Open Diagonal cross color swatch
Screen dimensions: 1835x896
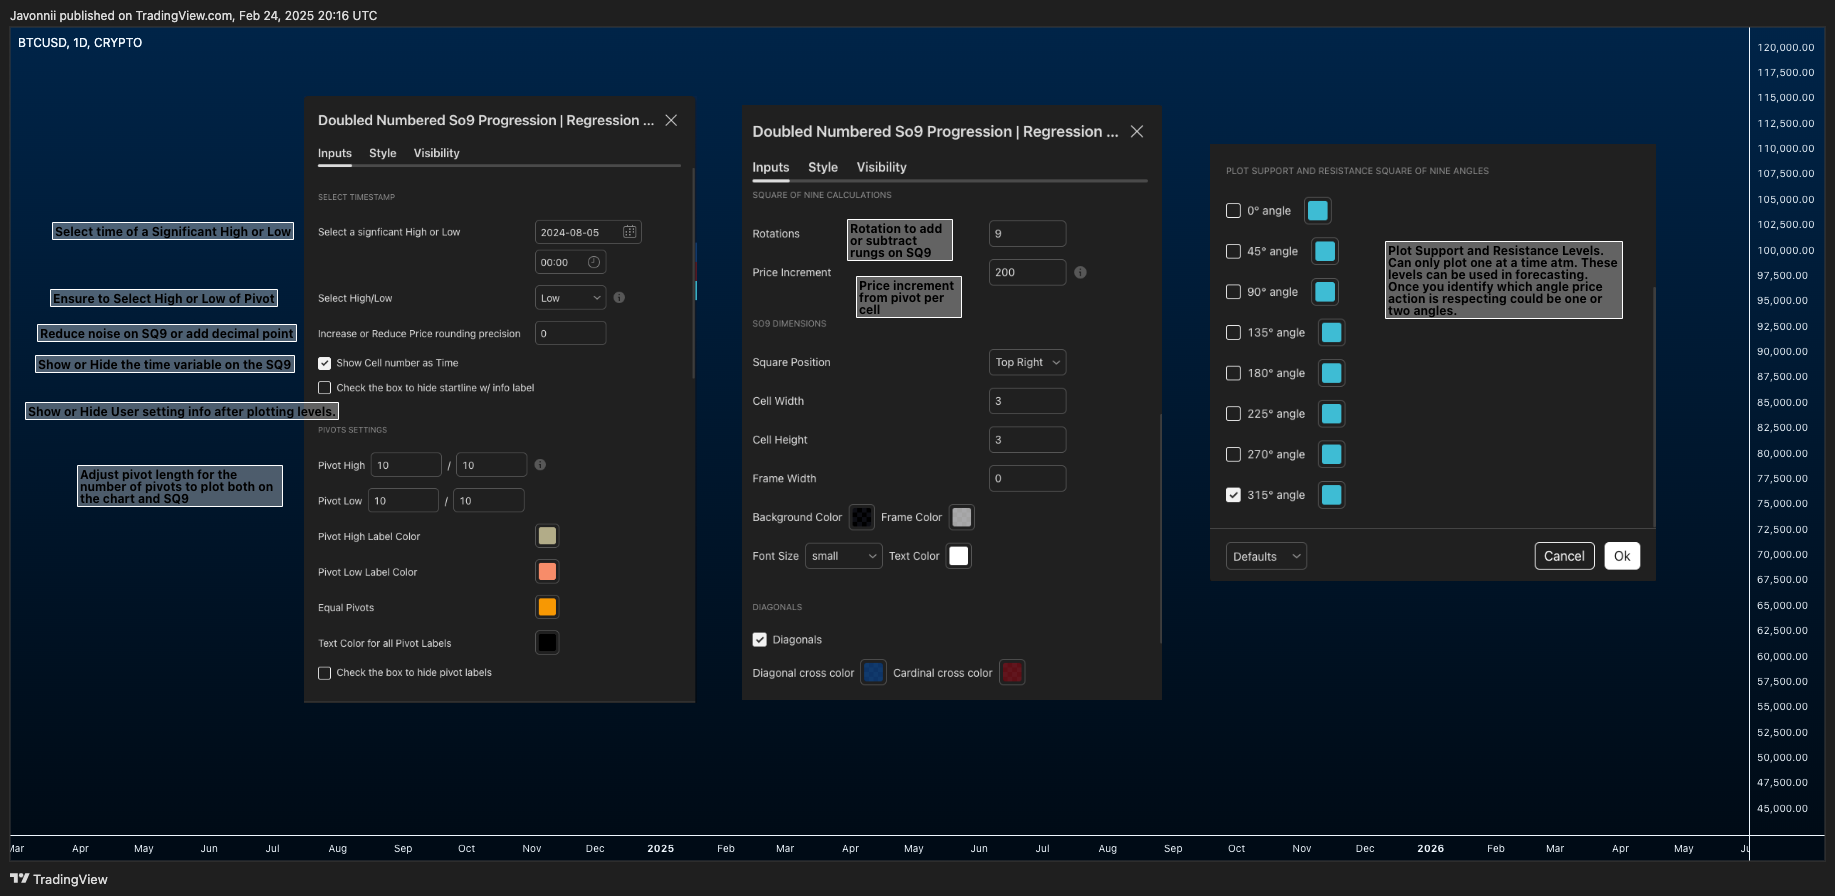[873, 673]
